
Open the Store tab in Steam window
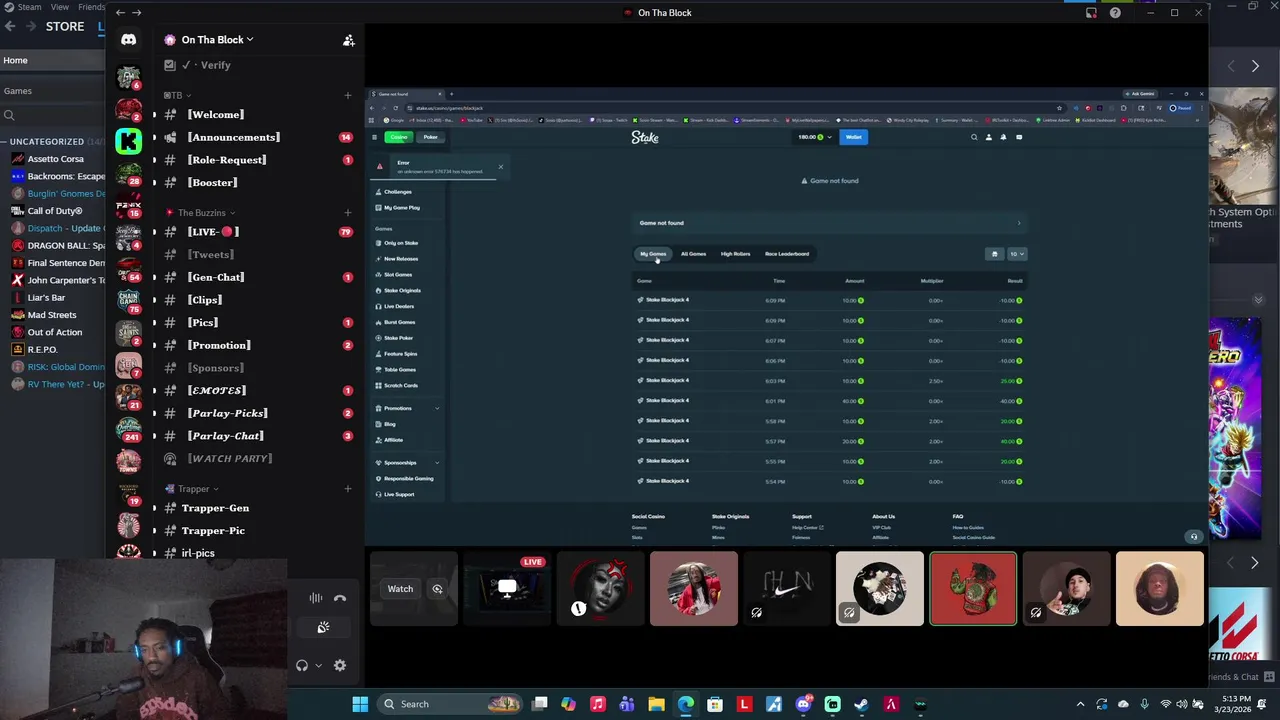pos(65,26)
